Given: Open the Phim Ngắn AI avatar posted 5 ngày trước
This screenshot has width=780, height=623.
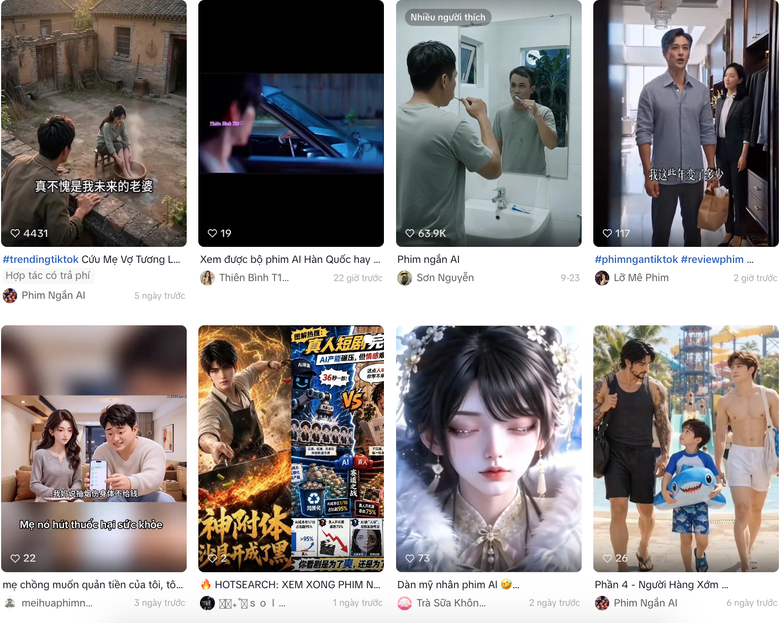Looking at the screenshot, I should click(10, 296).
